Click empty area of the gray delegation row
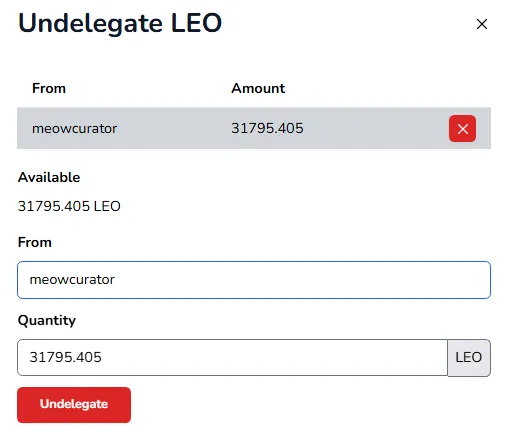Viewport: 509px width, 441px height. pos(373,128)
